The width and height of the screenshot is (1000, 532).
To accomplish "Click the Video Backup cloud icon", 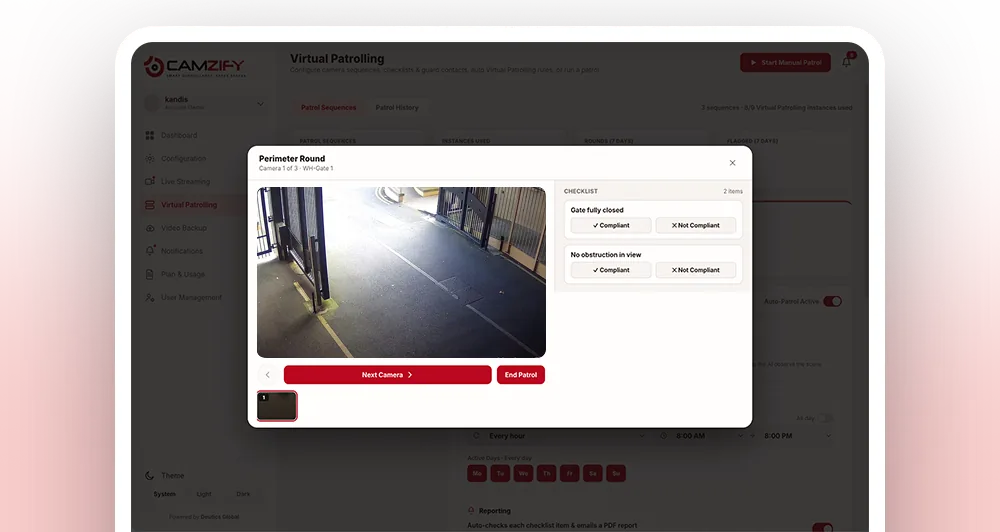I will coord(150,228).
